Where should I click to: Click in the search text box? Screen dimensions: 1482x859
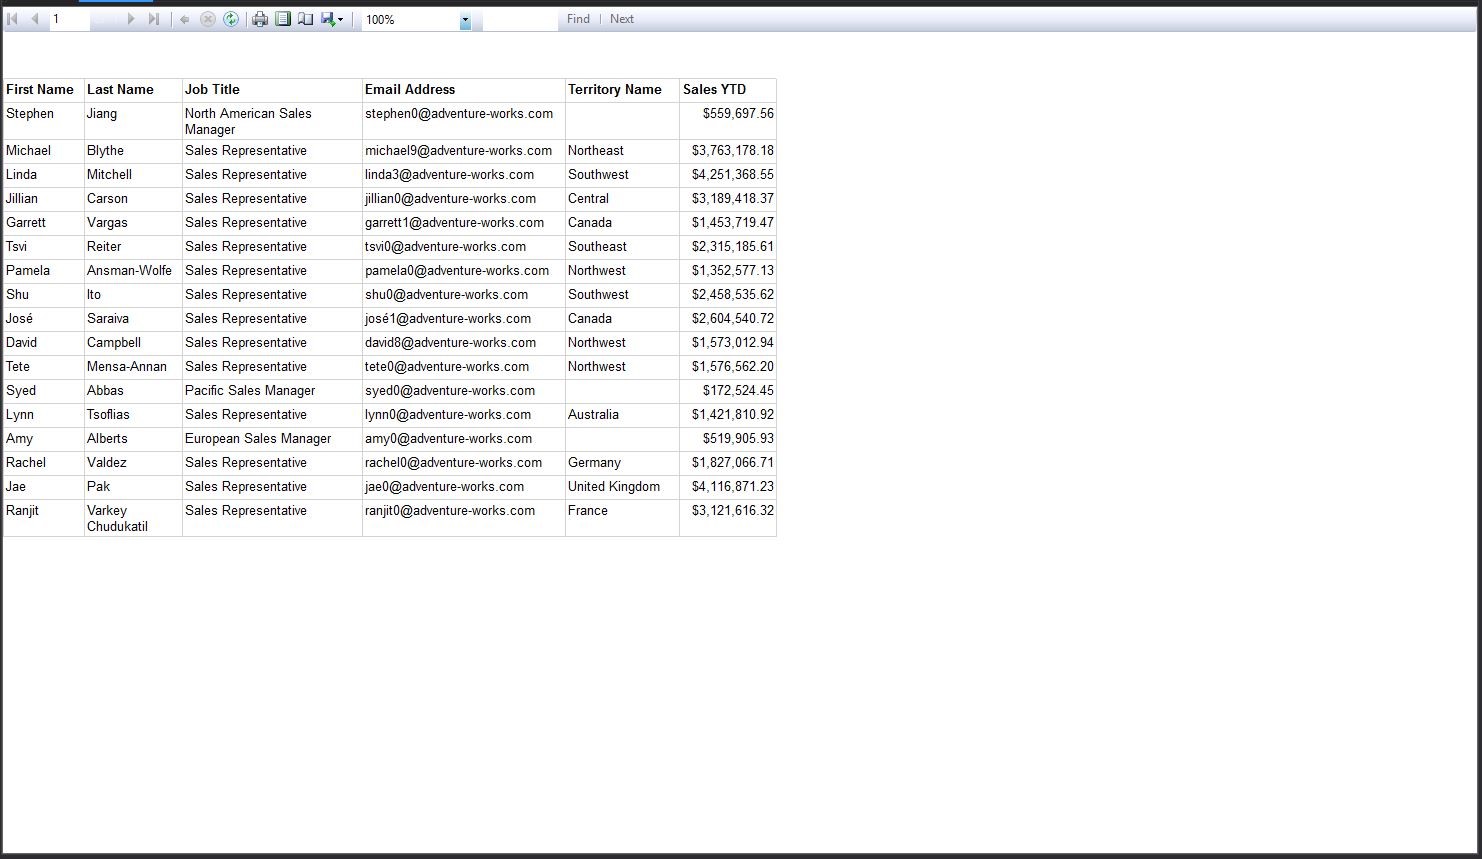click(520, 18)
